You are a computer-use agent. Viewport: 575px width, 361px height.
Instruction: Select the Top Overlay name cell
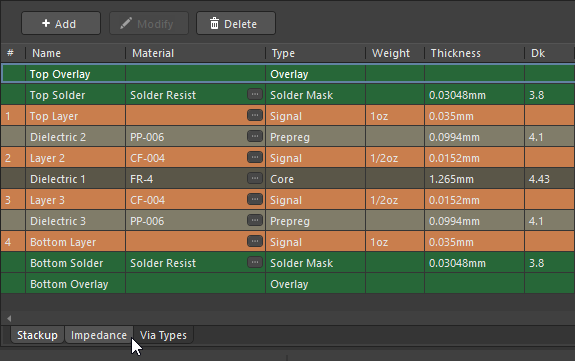[x=76, y=74]
